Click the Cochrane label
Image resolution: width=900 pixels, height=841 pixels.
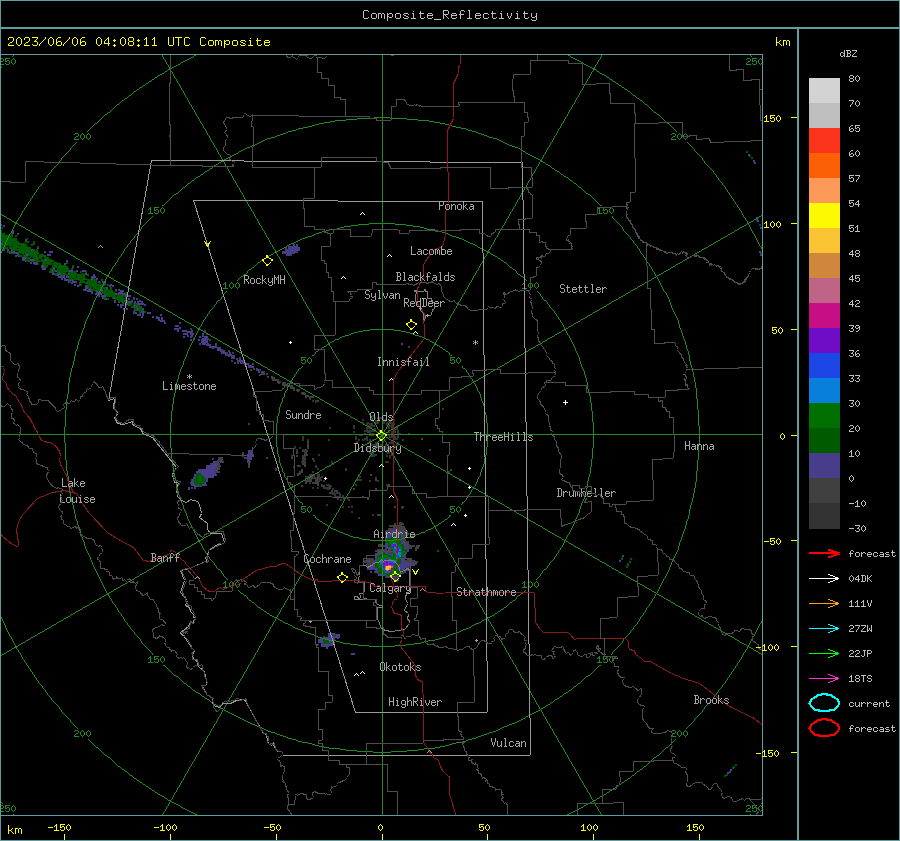pos(327,559)
